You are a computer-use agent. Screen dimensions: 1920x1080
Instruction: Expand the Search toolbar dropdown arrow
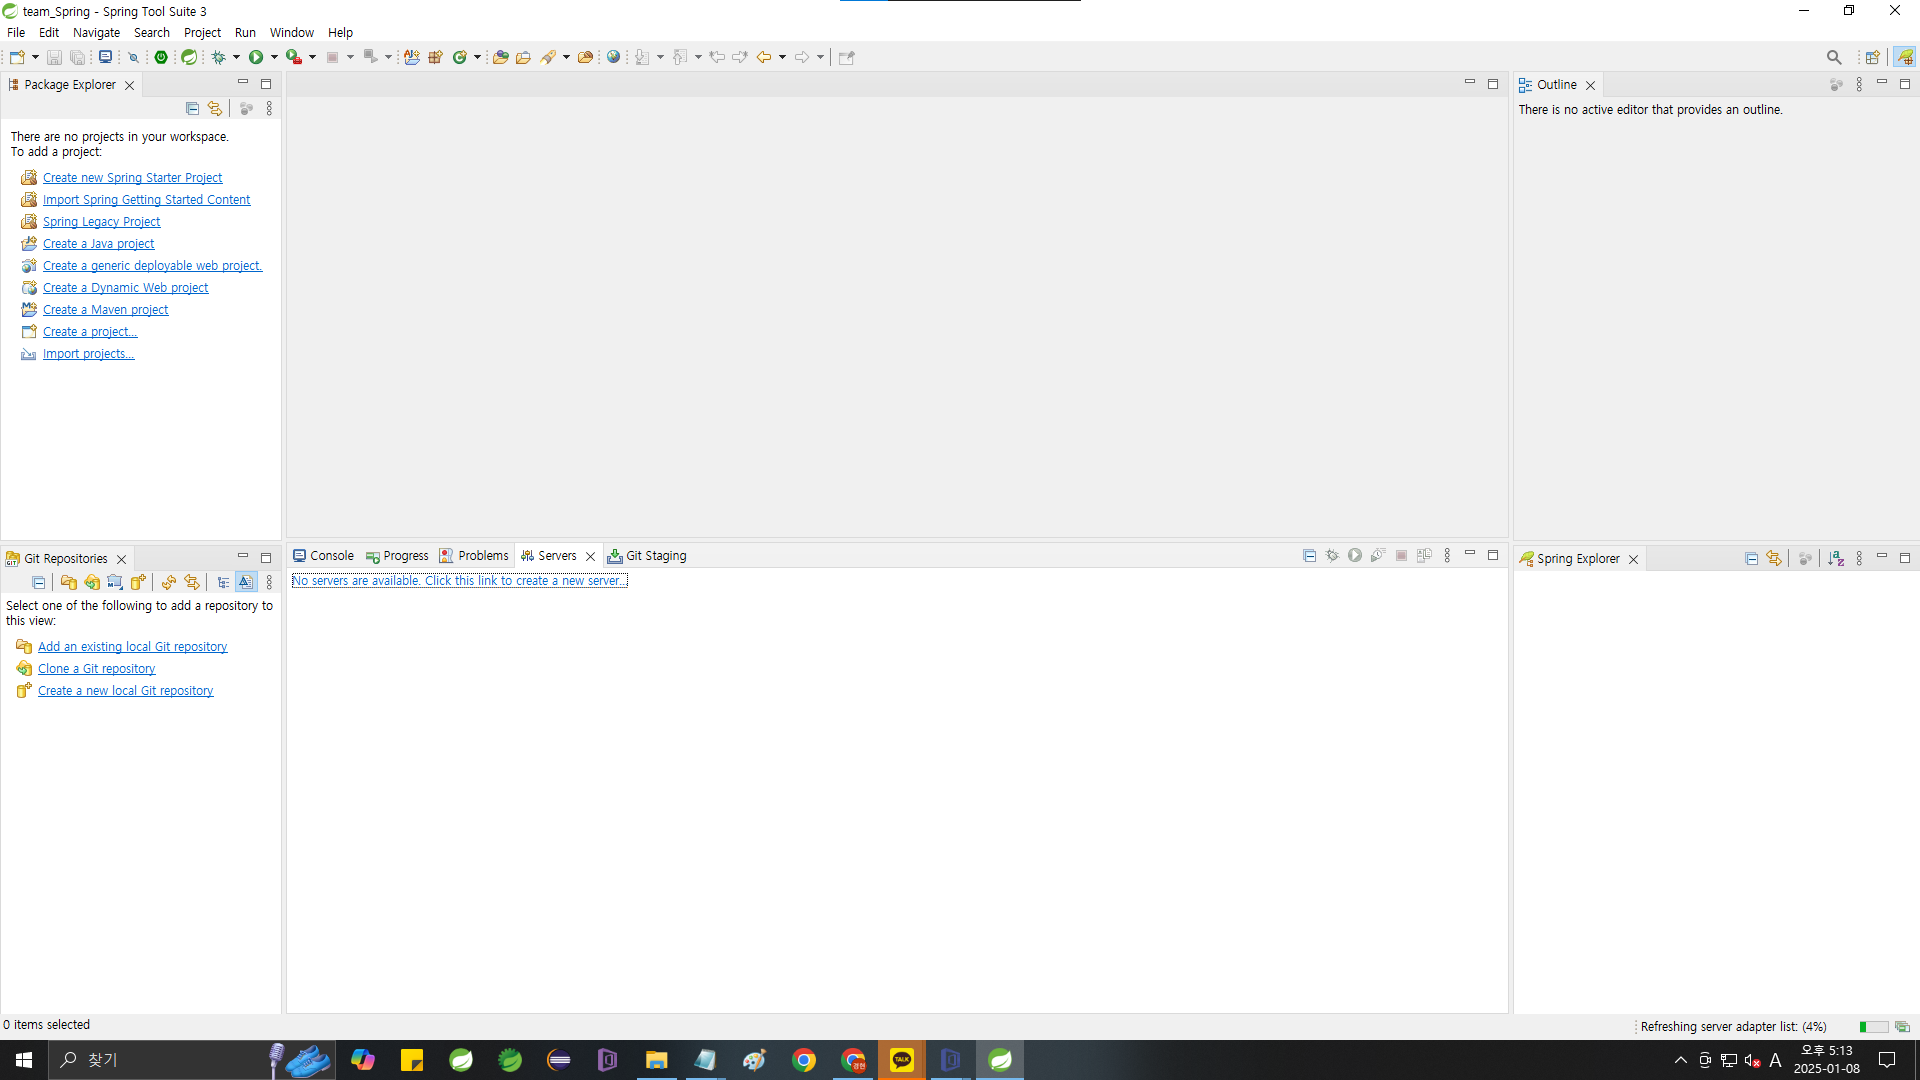[566, 57]
